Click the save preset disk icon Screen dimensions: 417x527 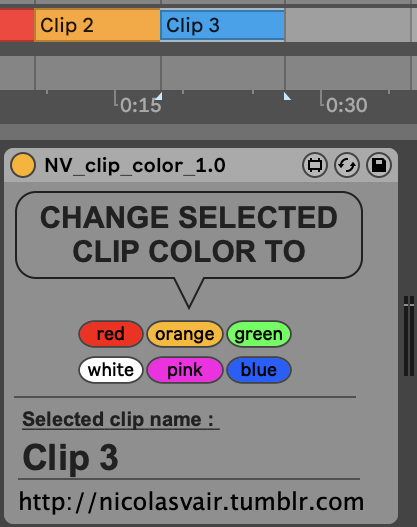[379, 165]
